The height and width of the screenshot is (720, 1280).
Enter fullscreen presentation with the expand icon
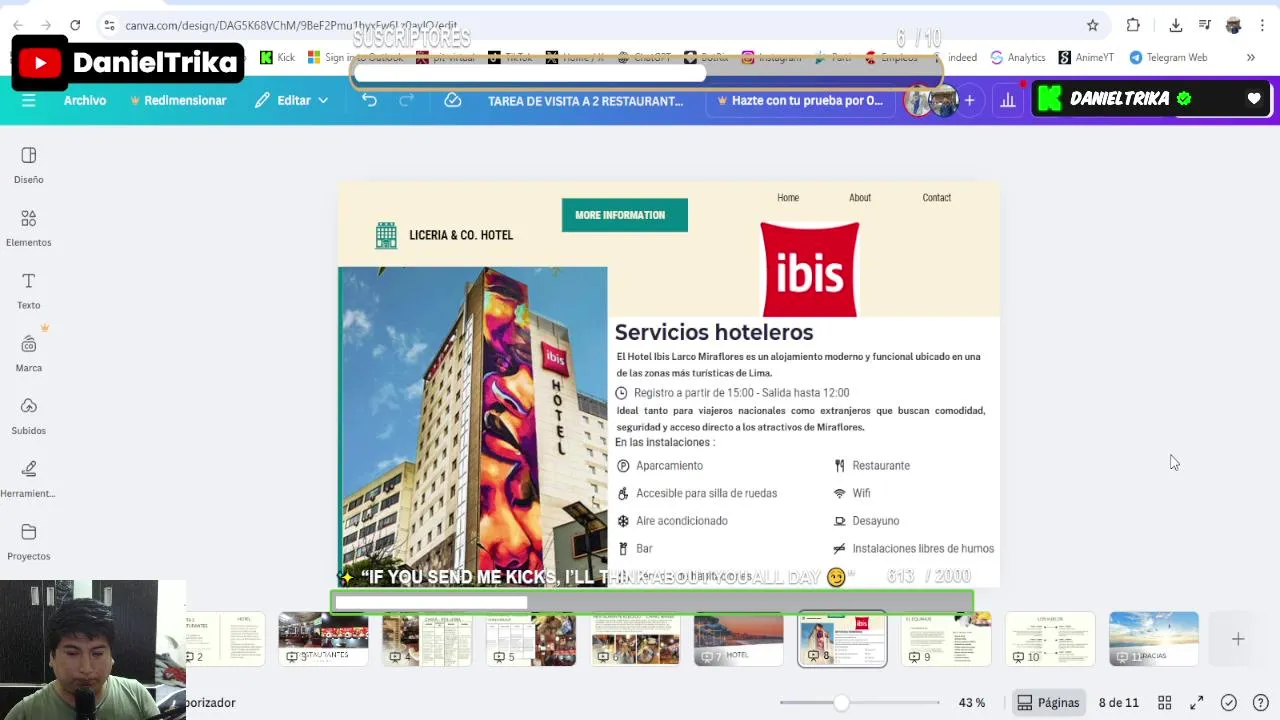1197,703
